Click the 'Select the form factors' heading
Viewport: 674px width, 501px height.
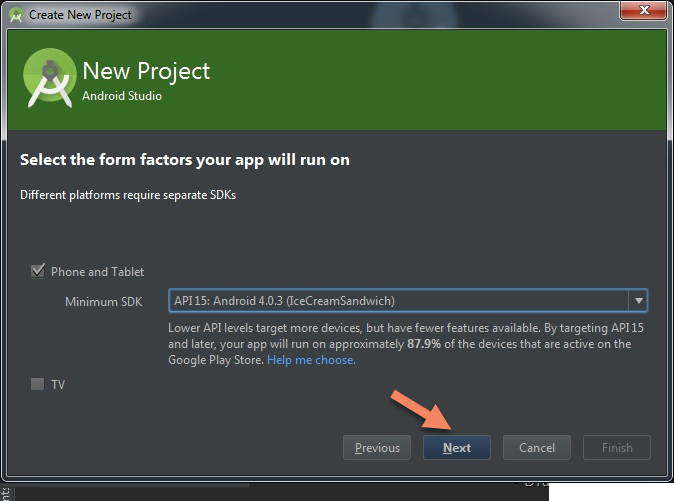185,160
